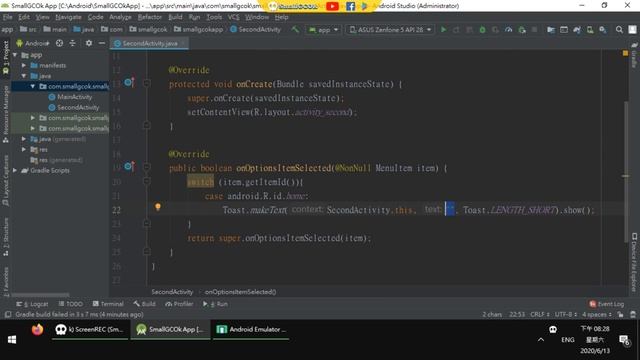
Task: Collapse all in Project panel
Action: (73, 43)
